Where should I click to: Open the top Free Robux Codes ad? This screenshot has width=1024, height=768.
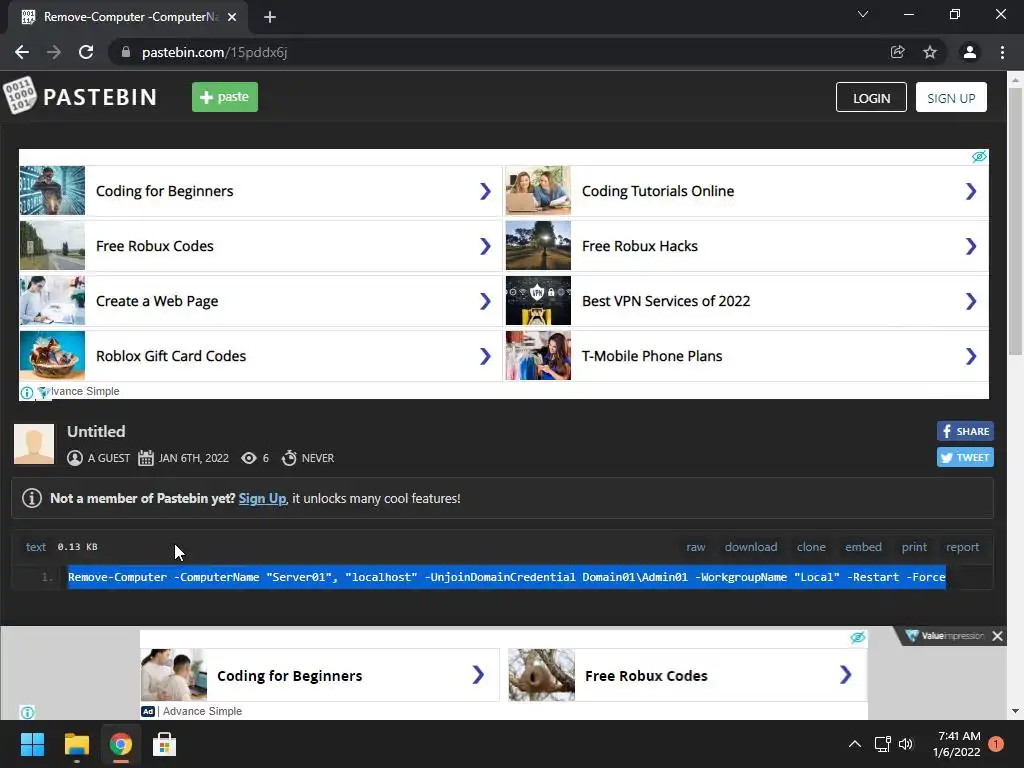point(260,246)
